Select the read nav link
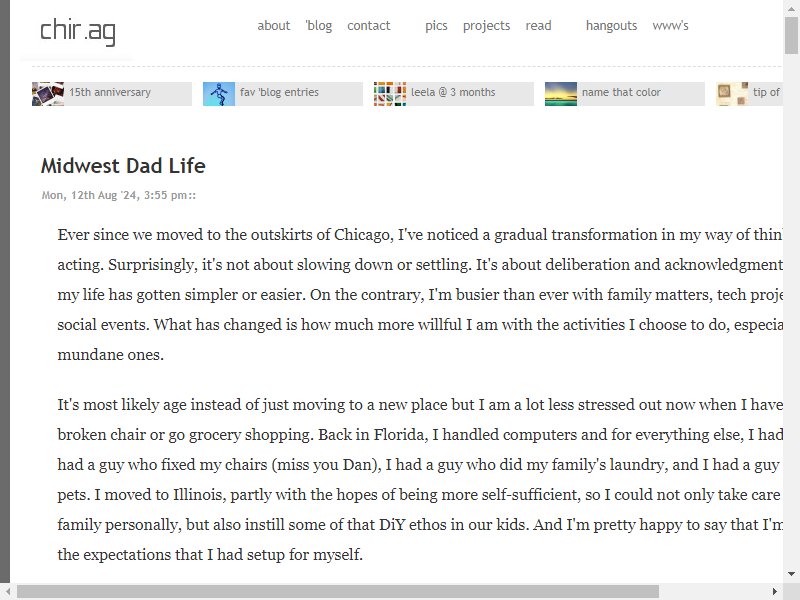This screenshot has height=600, width=800. [538, 26]
